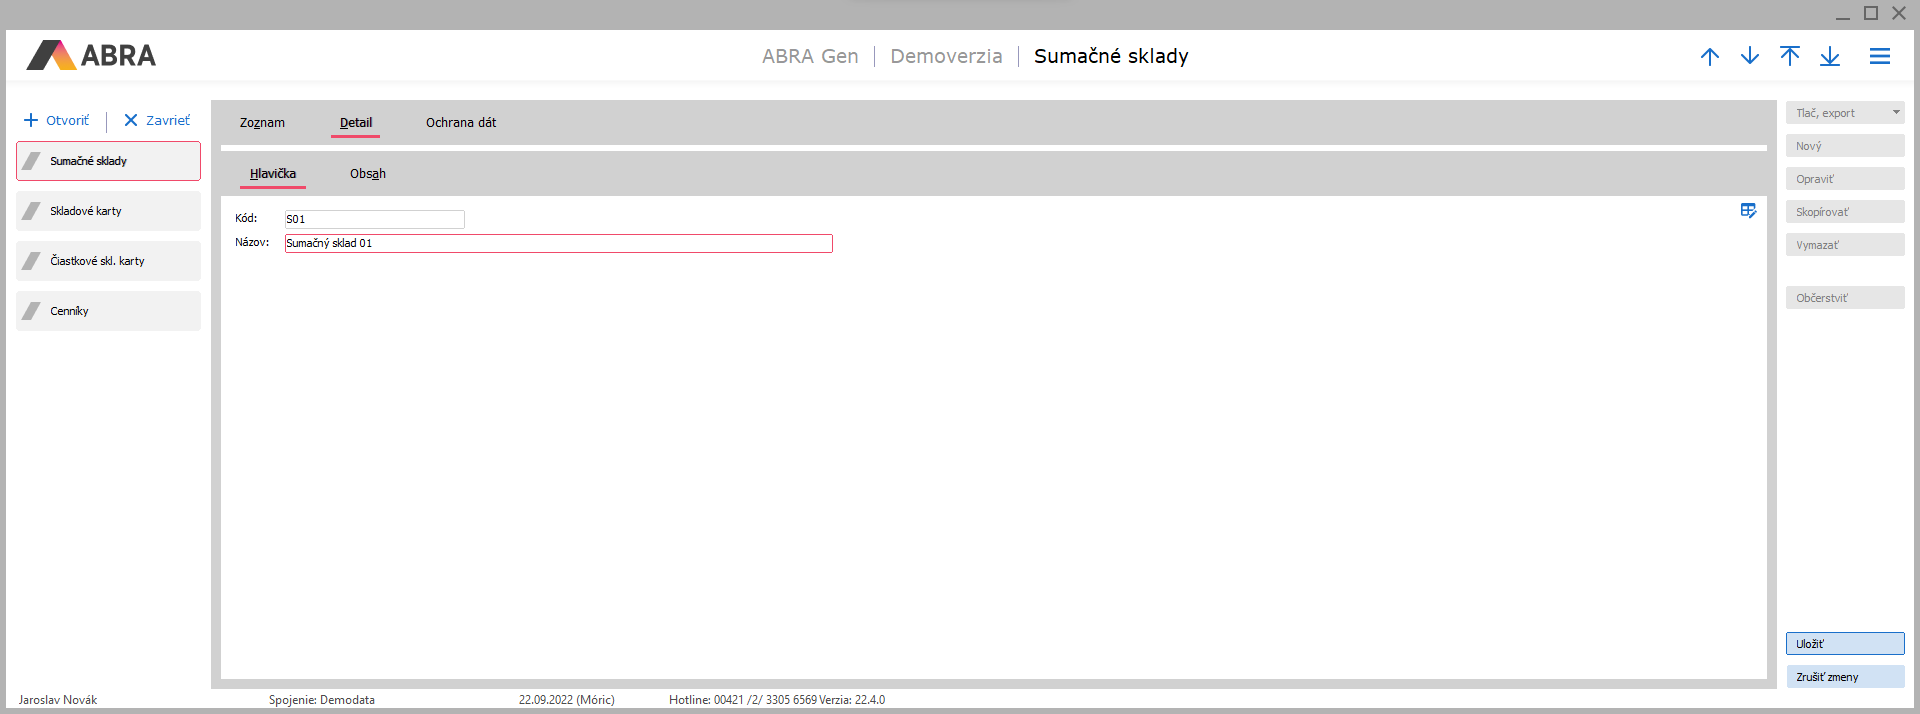Focus the Názov text field
The image size is (1920, 714).
[558, 243]
